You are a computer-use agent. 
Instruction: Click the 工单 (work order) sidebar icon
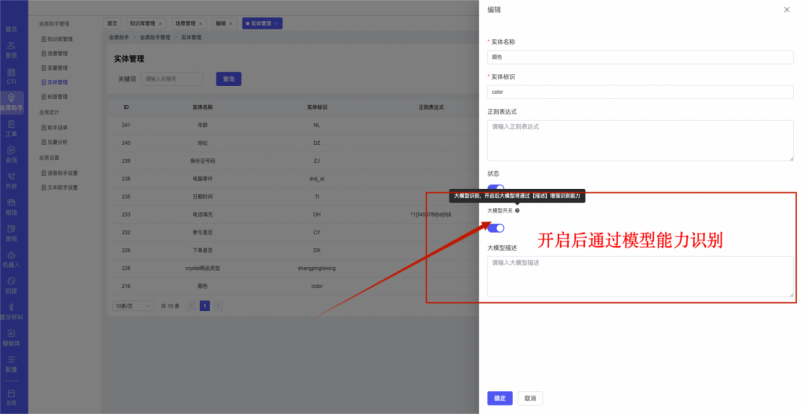pyautogui.click(x=11, y=129)
